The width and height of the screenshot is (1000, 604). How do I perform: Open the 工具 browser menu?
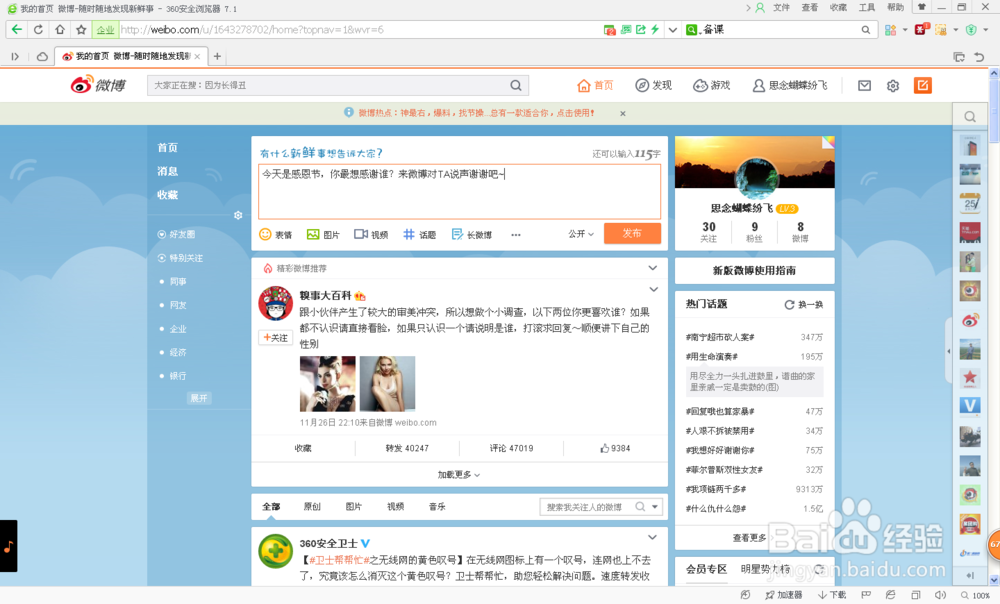[867, 8]
